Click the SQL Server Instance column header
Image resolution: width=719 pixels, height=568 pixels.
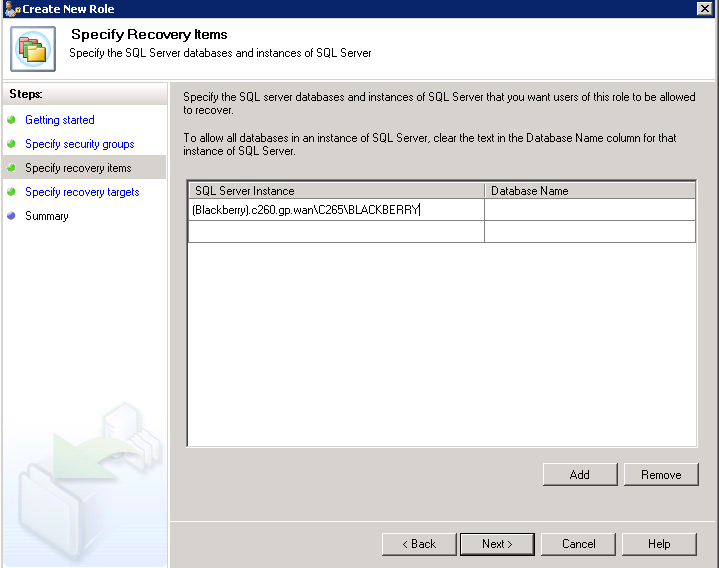click(x=336, y=191)
